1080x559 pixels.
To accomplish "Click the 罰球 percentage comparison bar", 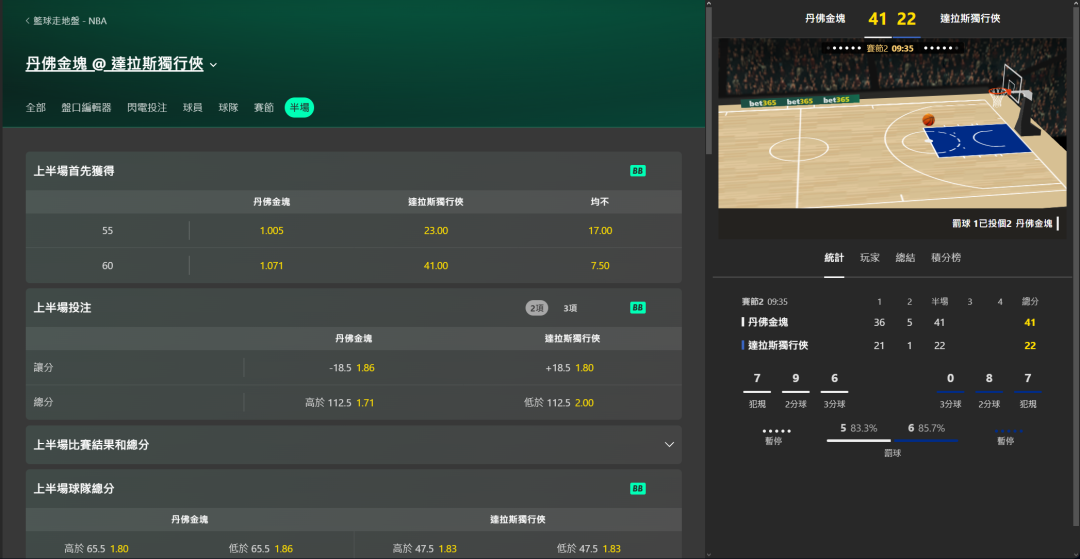I will click(893, 440).
